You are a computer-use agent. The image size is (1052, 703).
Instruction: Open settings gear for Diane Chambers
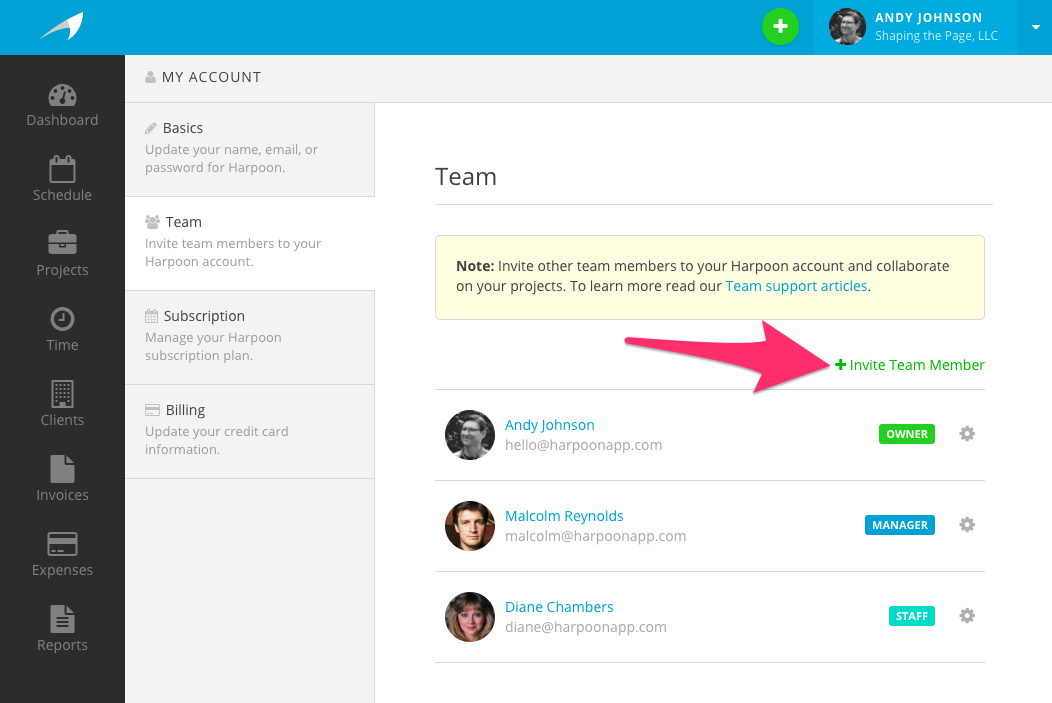[966, 616]
